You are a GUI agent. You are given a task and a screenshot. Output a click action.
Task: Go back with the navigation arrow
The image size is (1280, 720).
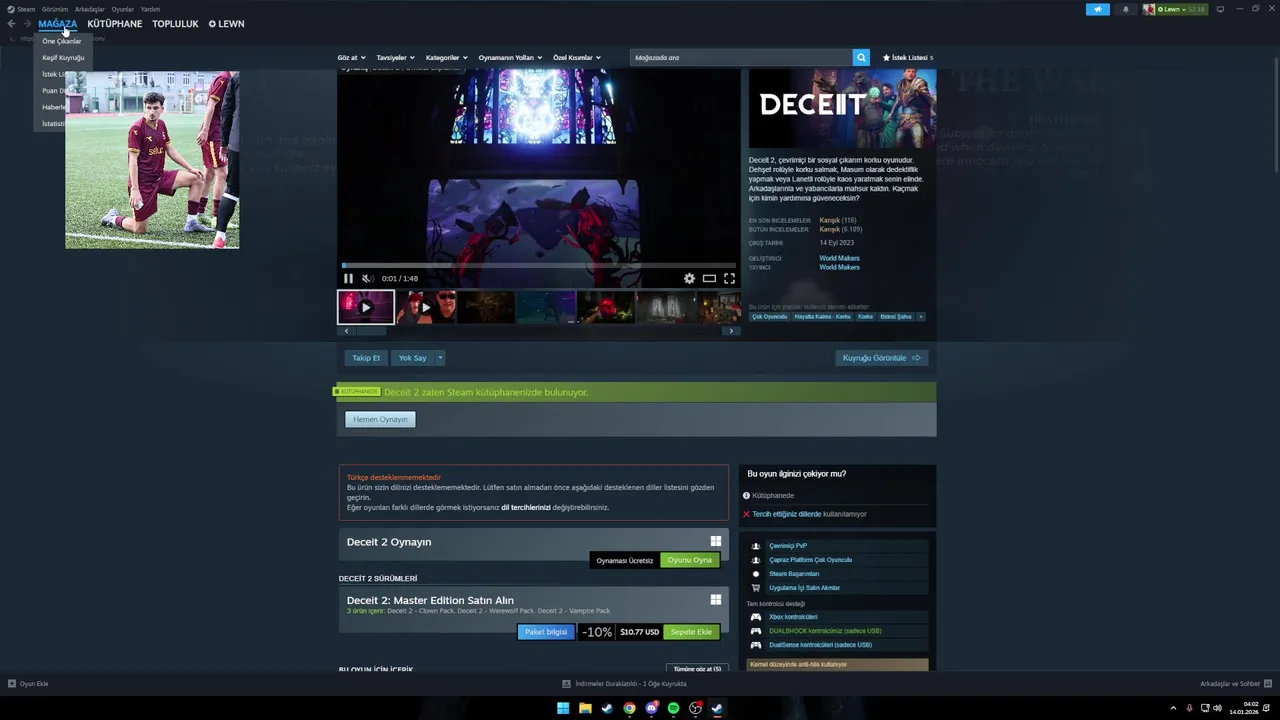[x=12, y=24]
